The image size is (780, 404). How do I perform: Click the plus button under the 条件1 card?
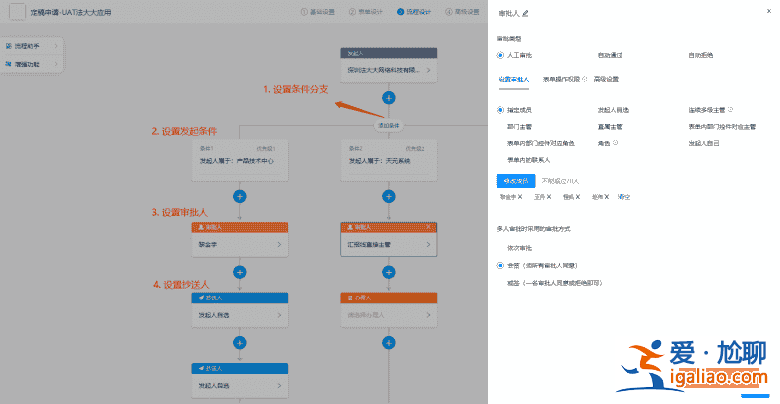point(240,197)
